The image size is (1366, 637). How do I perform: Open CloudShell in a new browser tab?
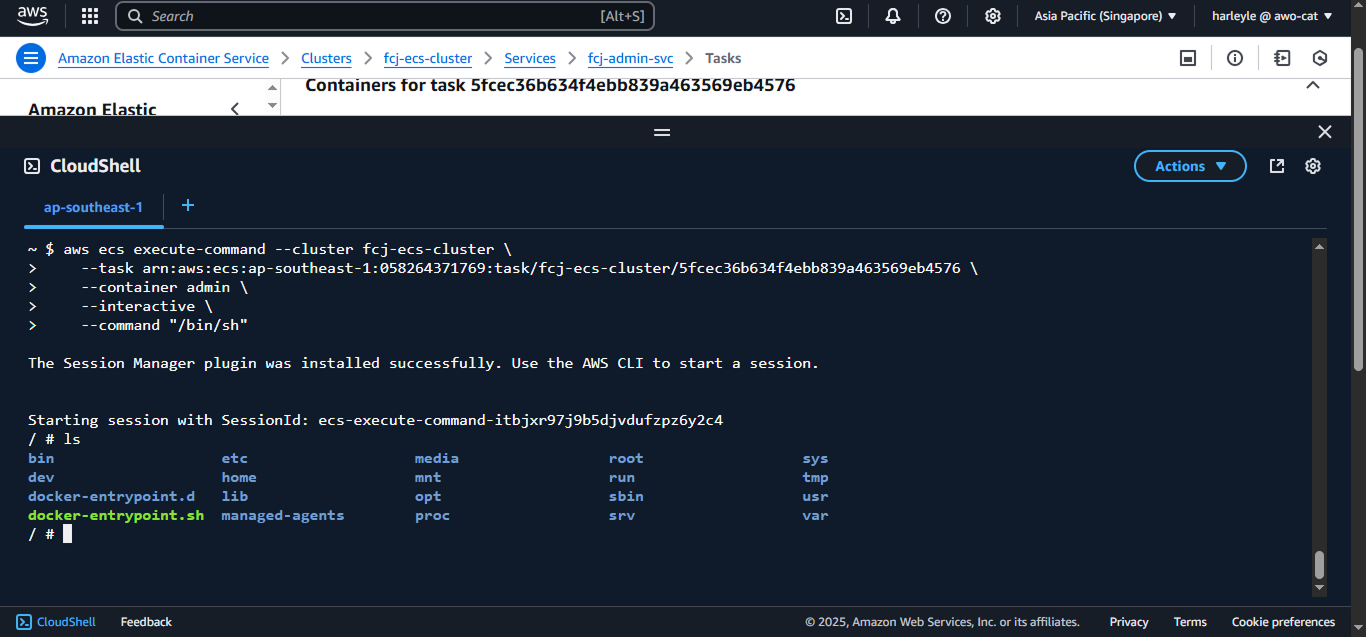coord(1277,166)
